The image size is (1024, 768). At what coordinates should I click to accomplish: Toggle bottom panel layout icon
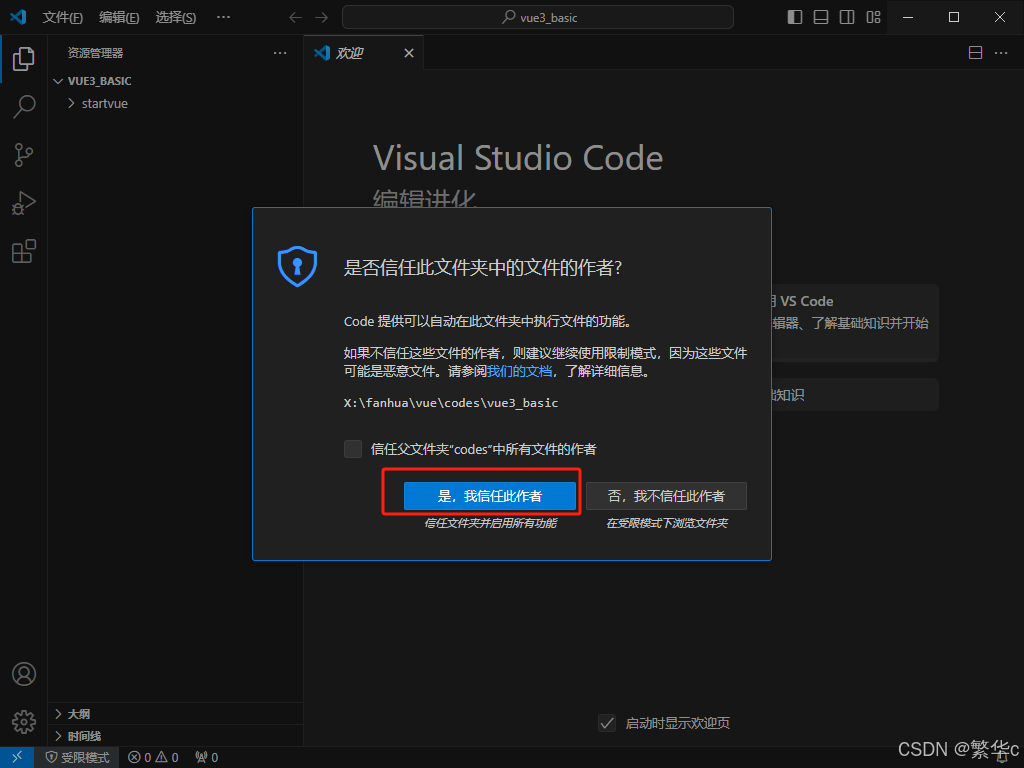click(x=821, y=17)
